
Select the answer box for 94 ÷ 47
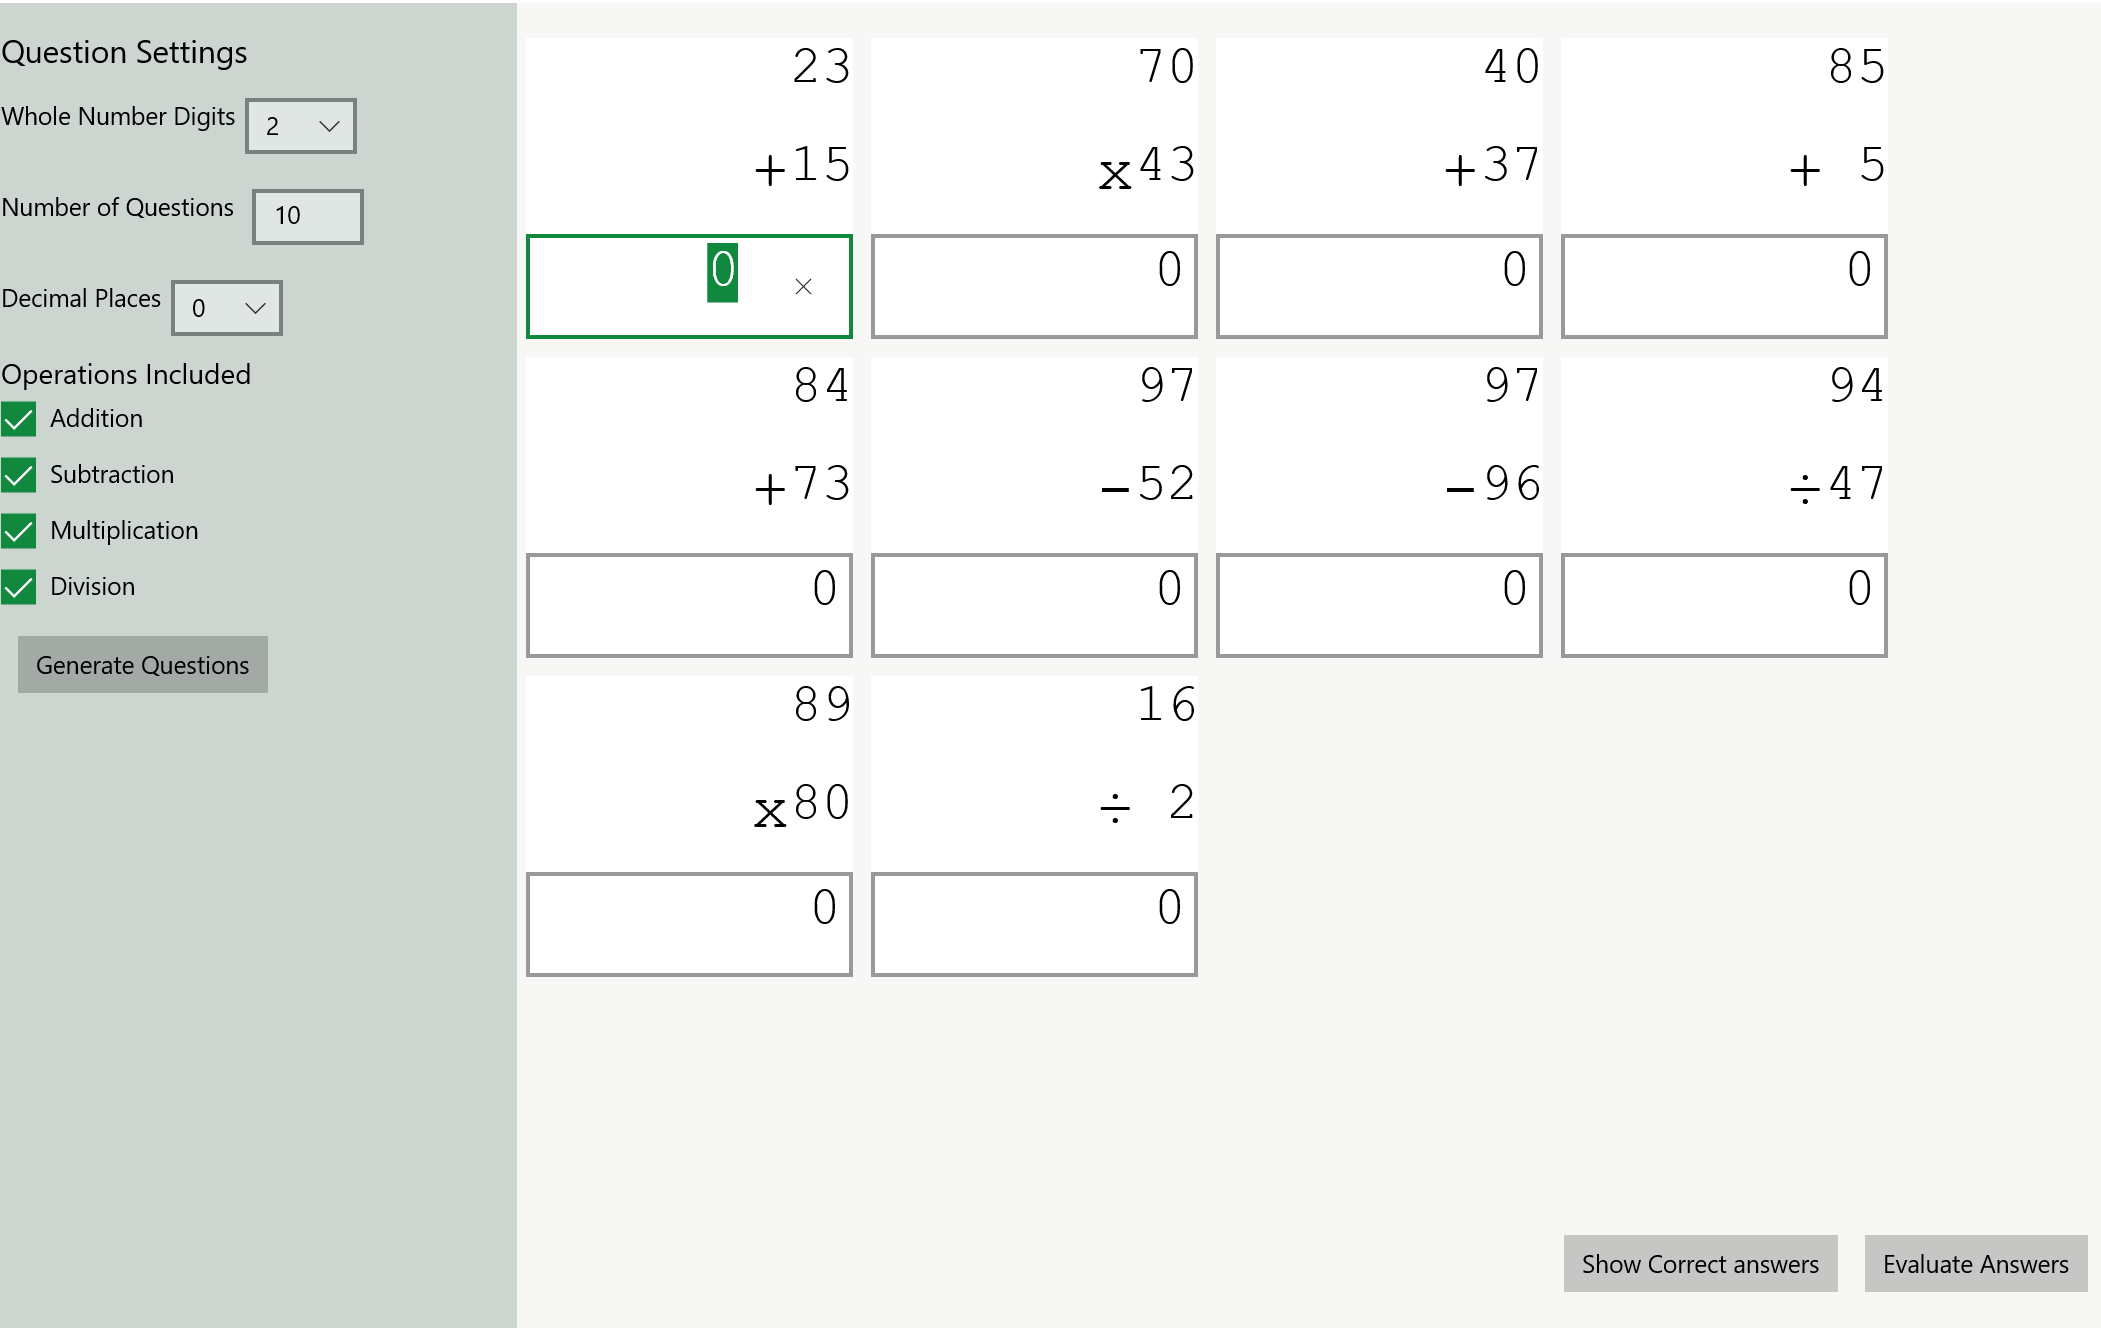(1724, 606)
